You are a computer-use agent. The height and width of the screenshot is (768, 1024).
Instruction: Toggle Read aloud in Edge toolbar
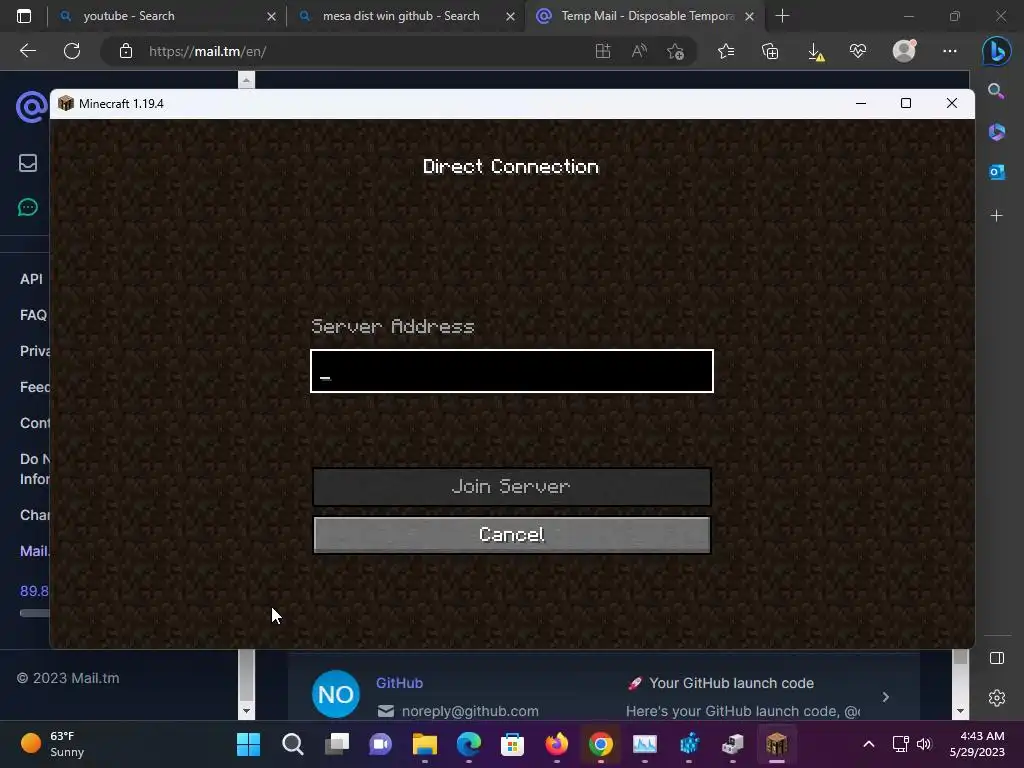pos(639,51)
